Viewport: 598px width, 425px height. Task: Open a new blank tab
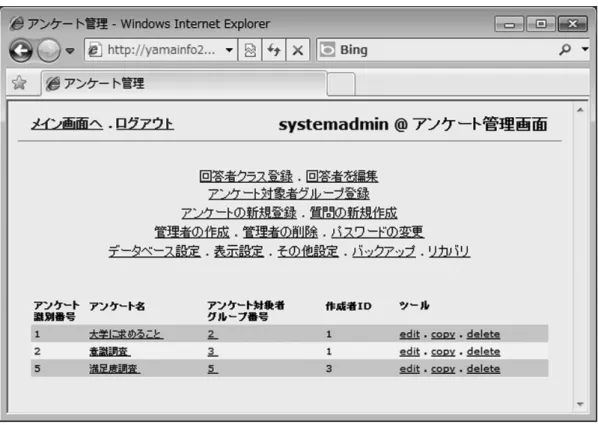point(341,84)
